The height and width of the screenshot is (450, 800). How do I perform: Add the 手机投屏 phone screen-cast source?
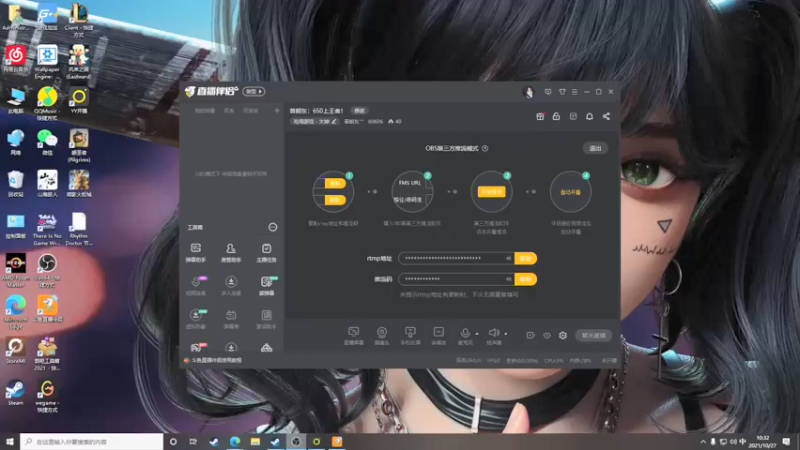[410, 336]
